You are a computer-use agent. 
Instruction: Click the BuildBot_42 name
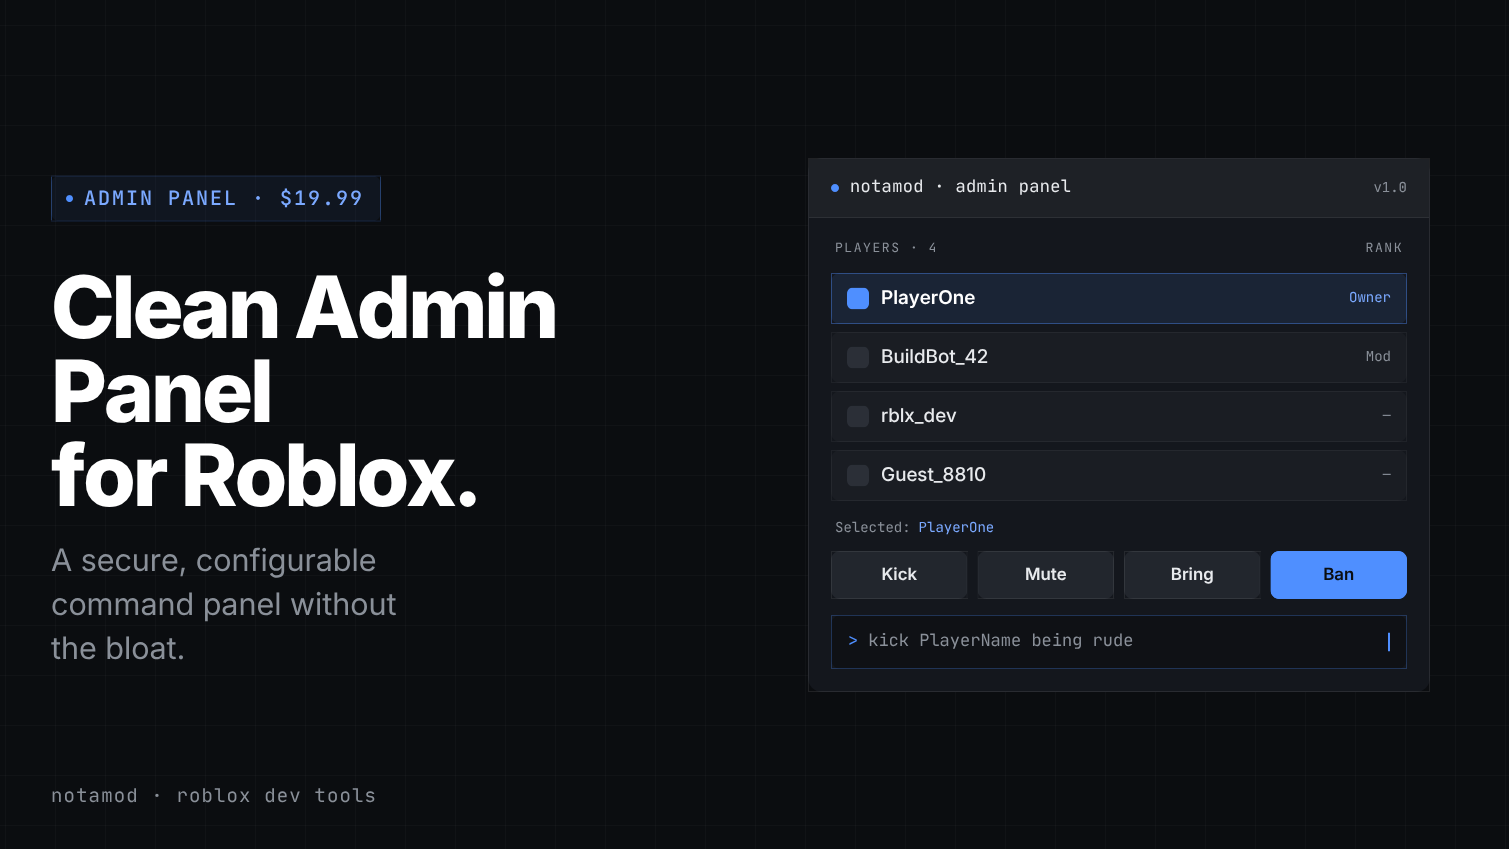click(934, 357)
